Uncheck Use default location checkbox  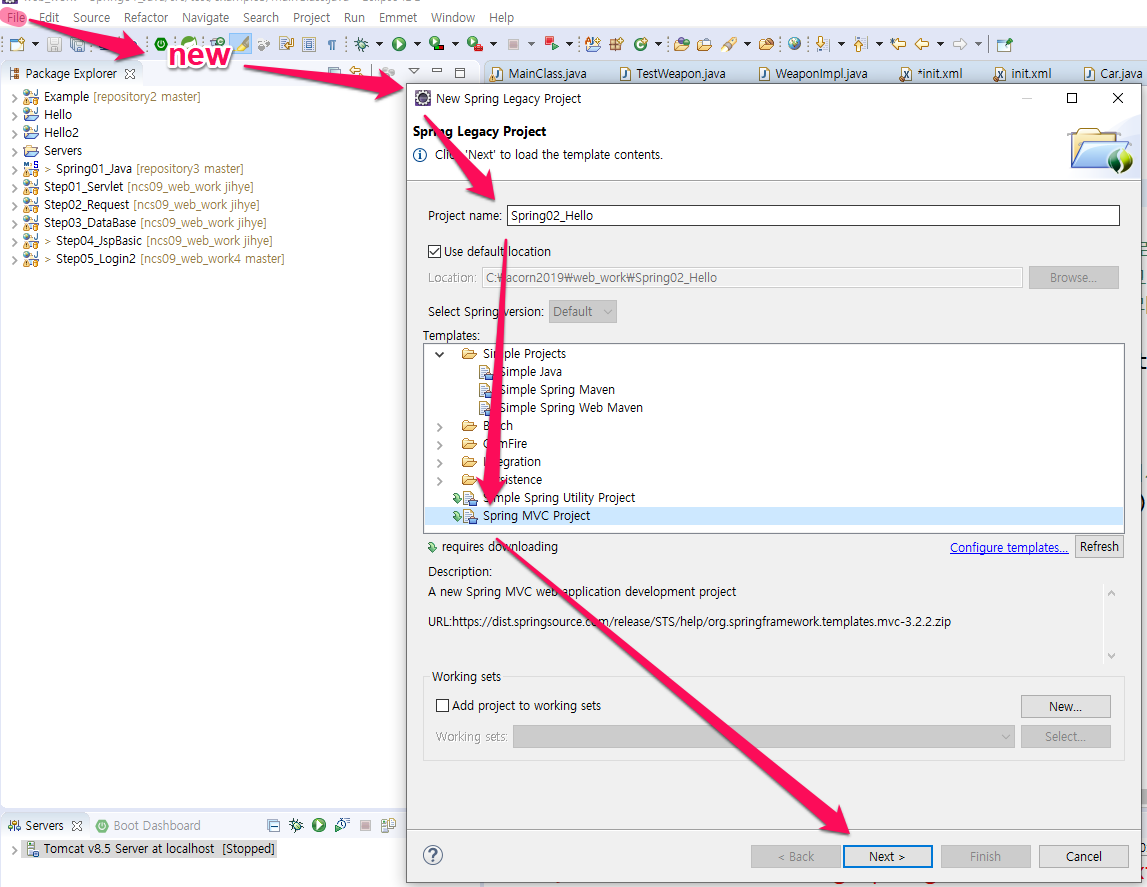click(x=435, y=252)
